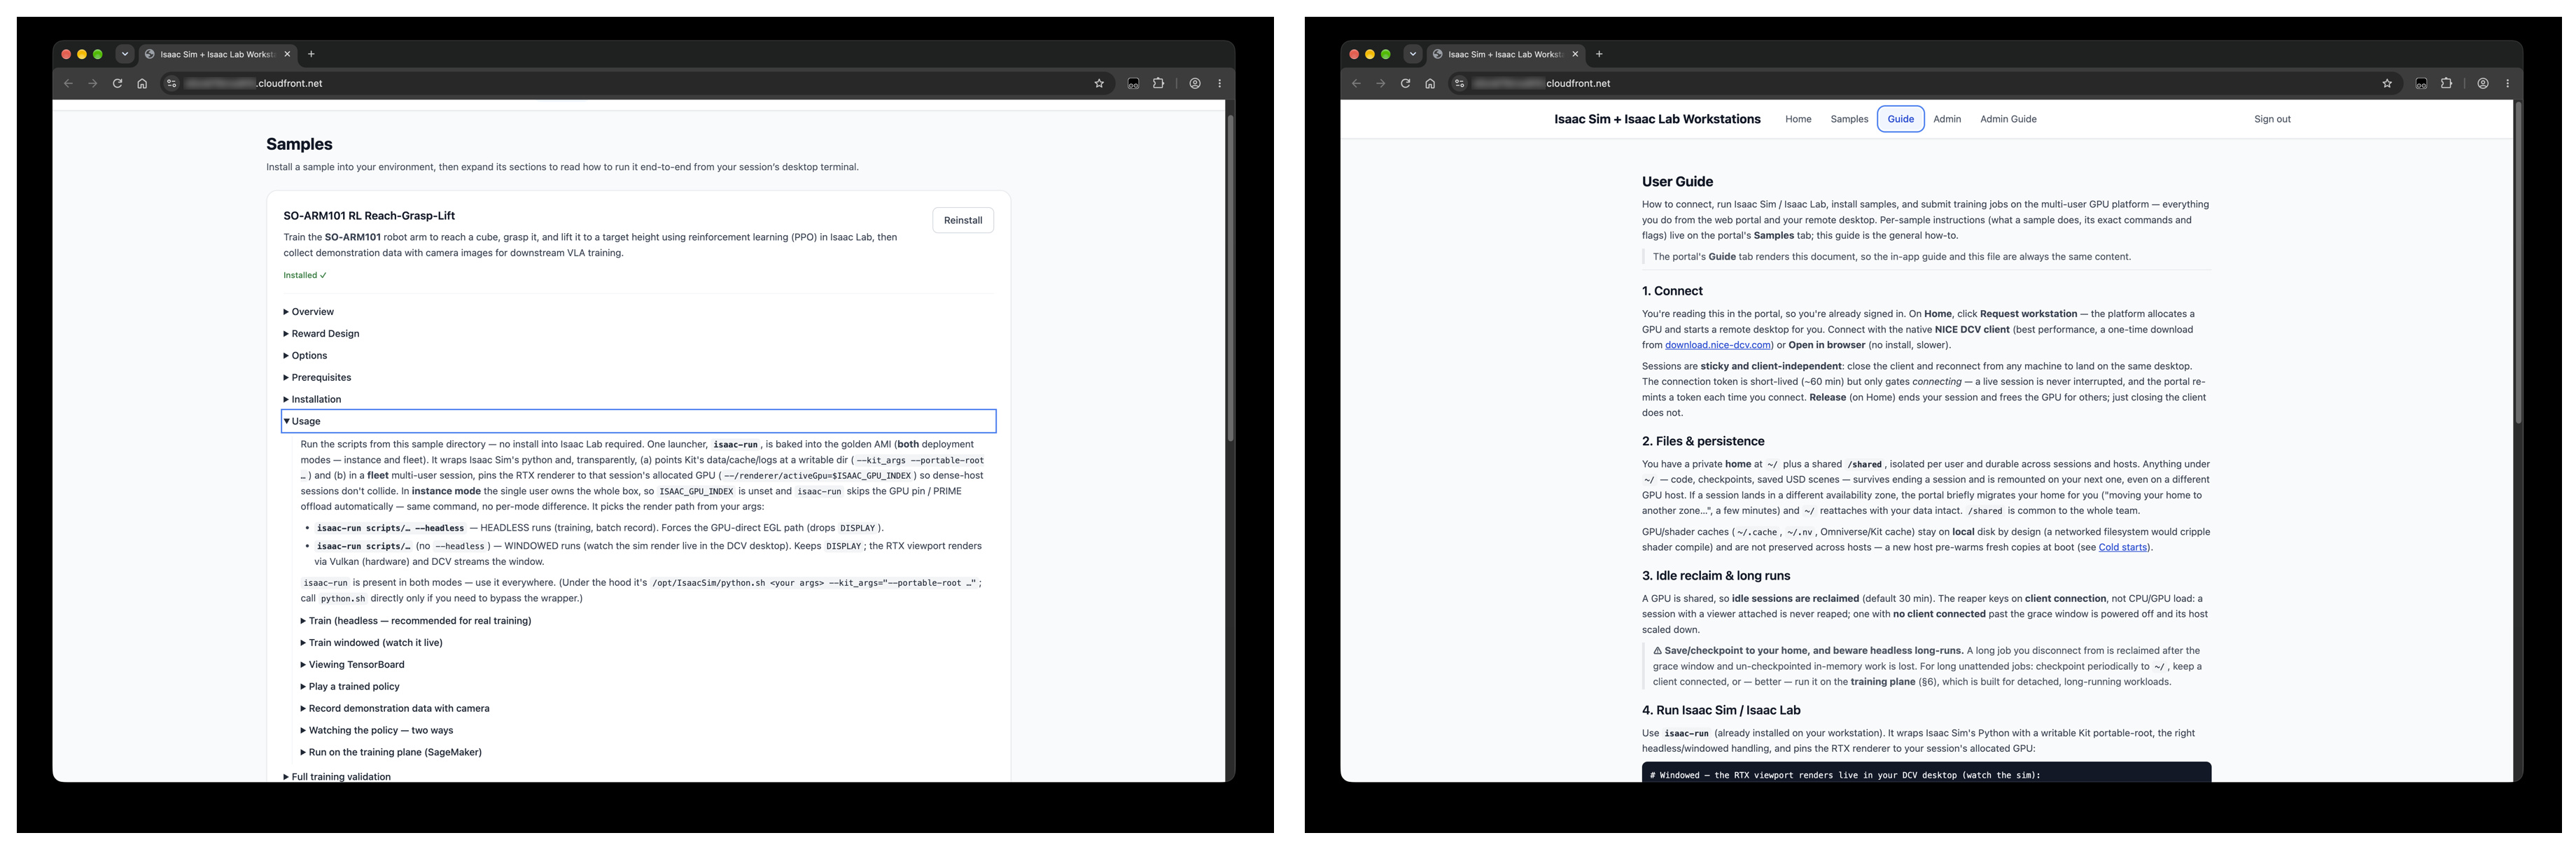Expand Watching the policy two ways
The image size is (2576, 847).
point(377,731)
